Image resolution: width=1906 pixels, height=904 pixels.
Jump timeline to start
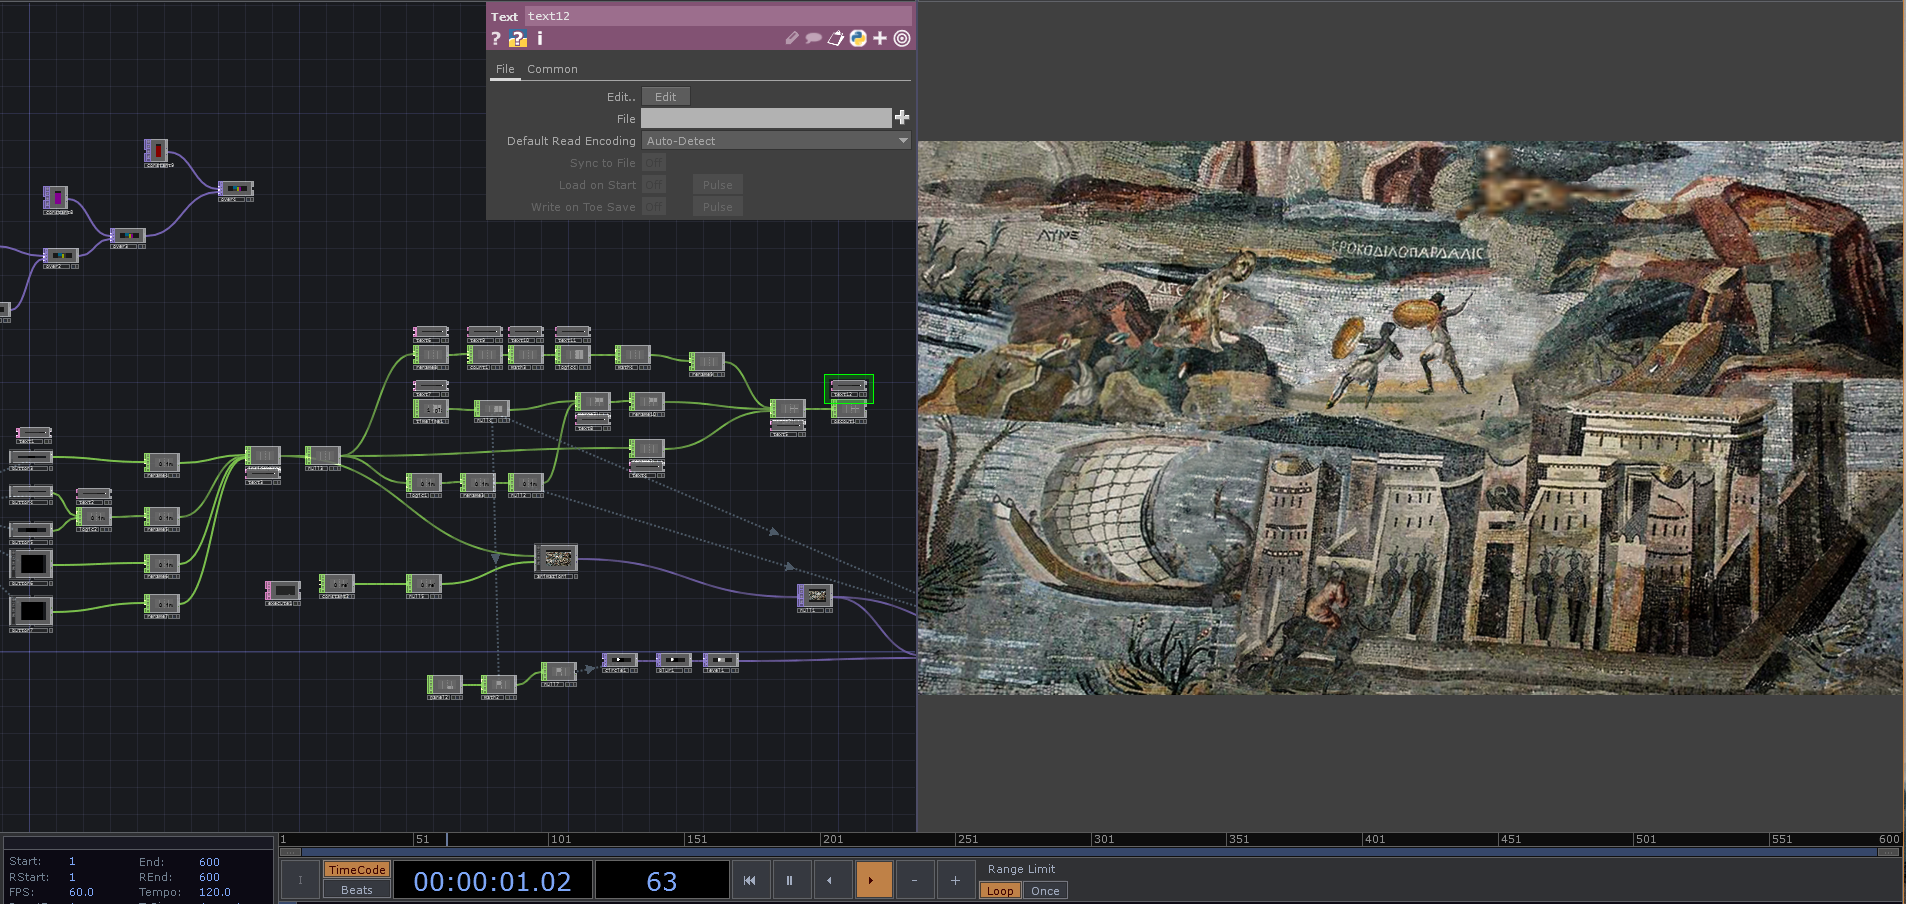(x=749, y=880)
